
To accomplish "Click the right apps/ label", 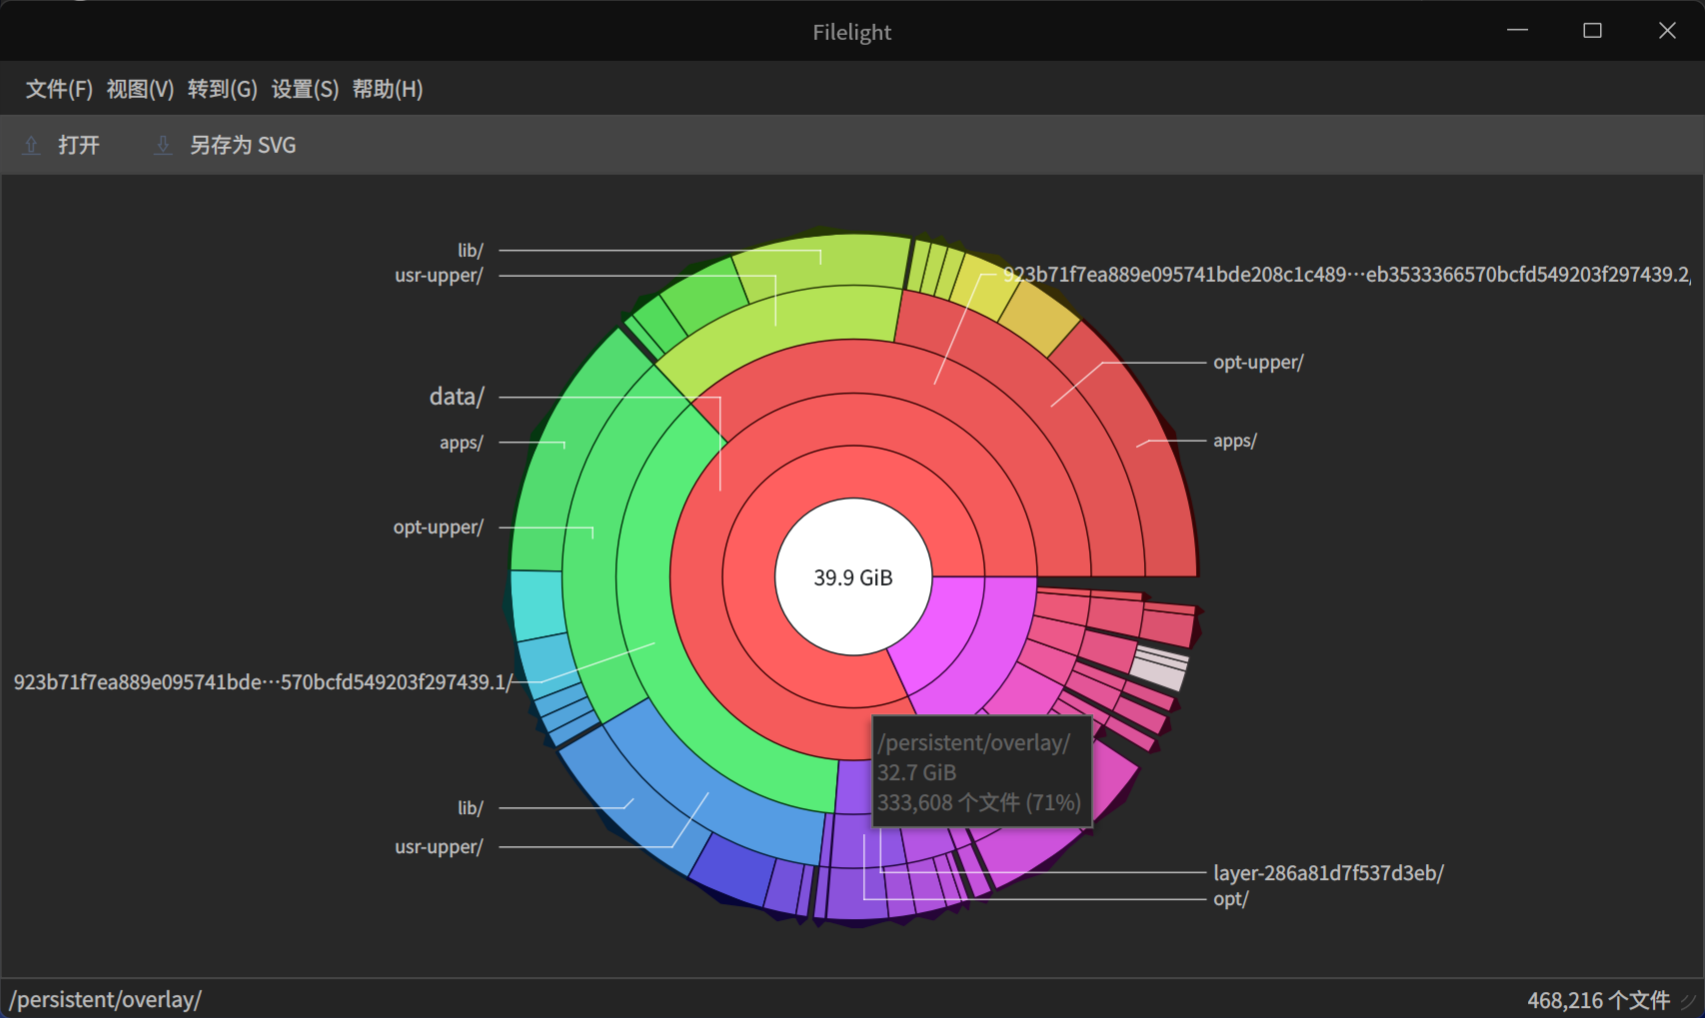I will tap(1235, 440).
